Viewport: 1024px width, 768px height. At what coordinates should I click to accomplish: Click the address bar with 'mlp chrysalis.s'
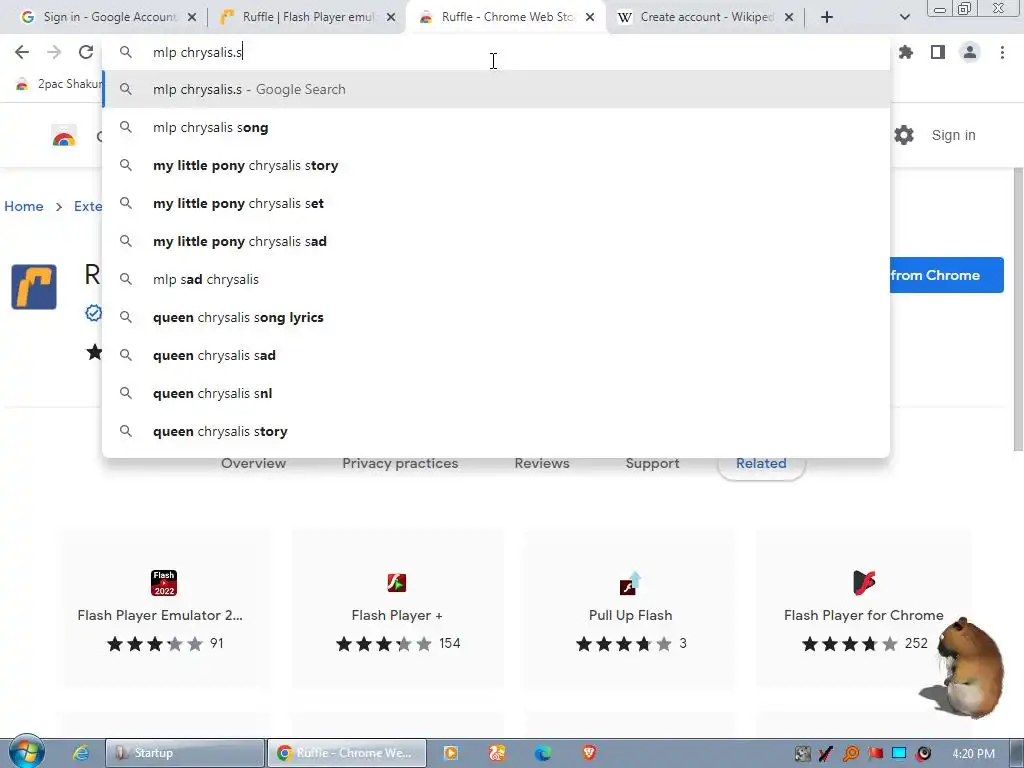(x=496, y=52)
